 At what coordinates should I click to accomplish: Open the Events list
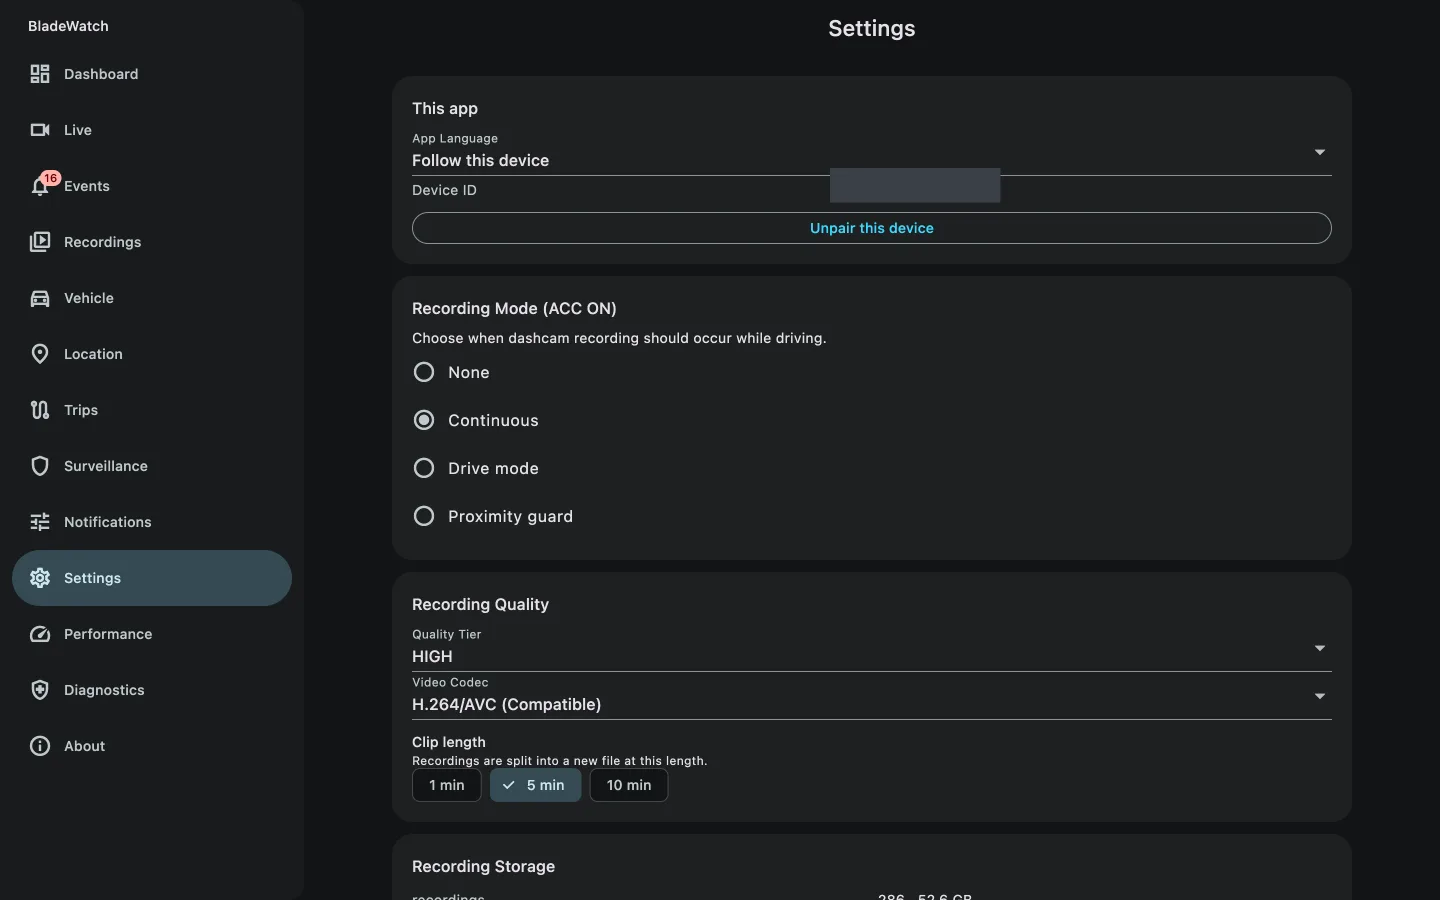pyautogui.click(x=152, y=186)
